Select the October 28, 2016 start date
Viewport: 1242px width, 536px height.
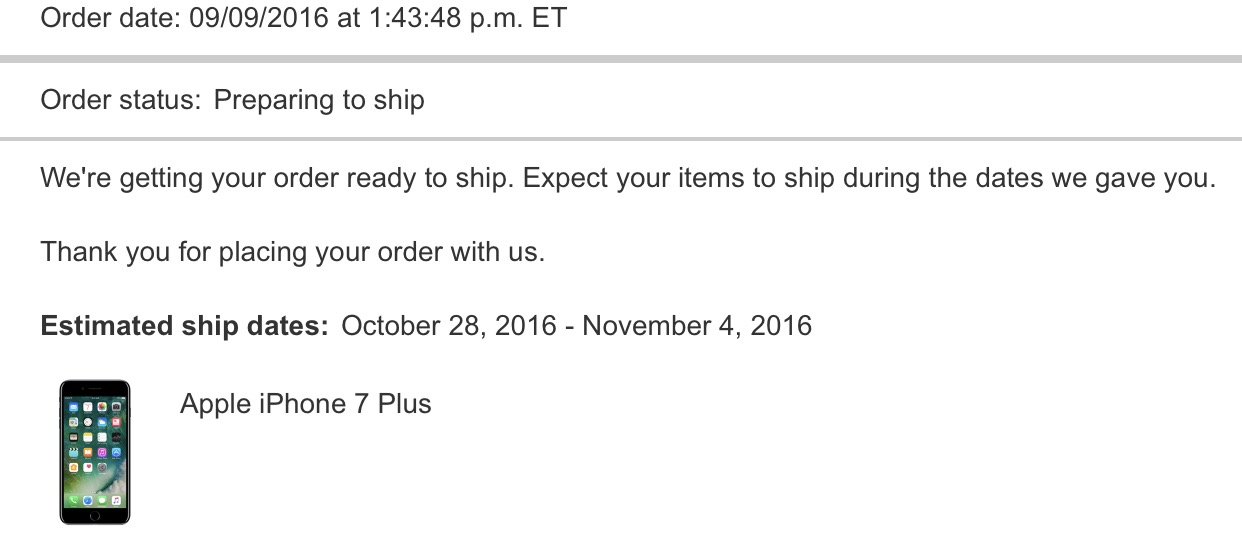coord(449,326)
